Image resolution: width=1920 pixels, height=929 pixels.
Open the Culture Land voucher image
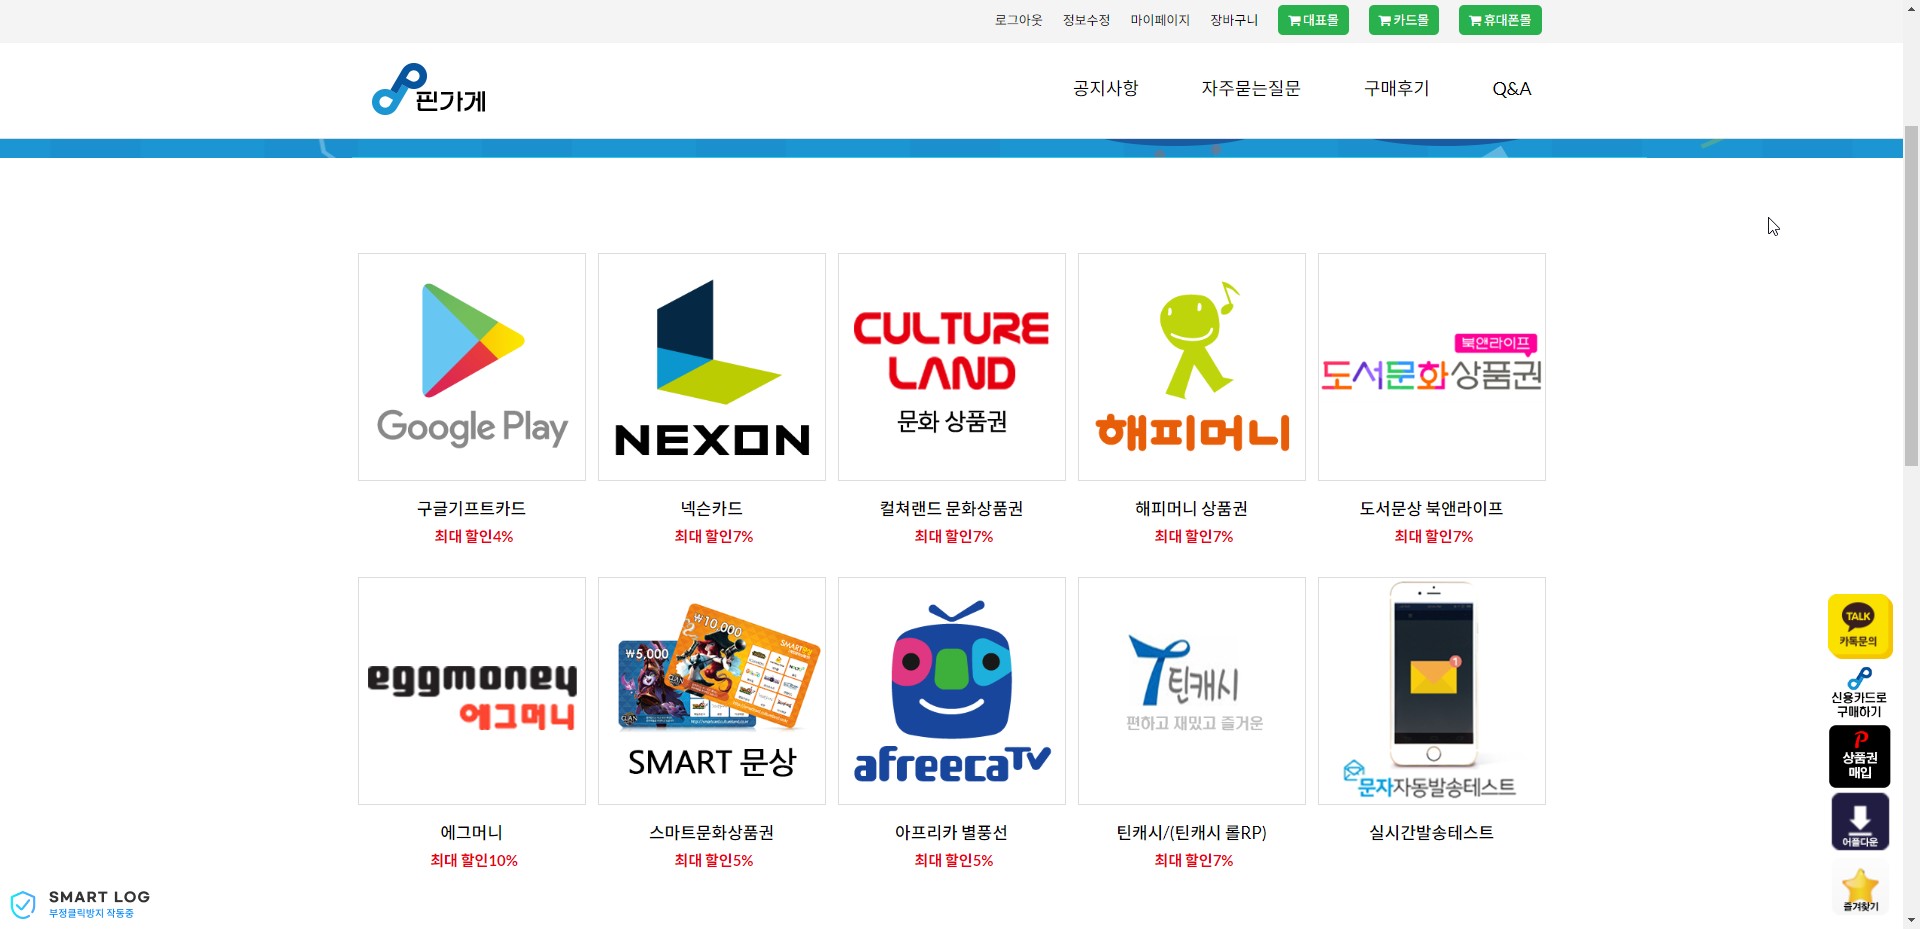[x=952, y=367]
